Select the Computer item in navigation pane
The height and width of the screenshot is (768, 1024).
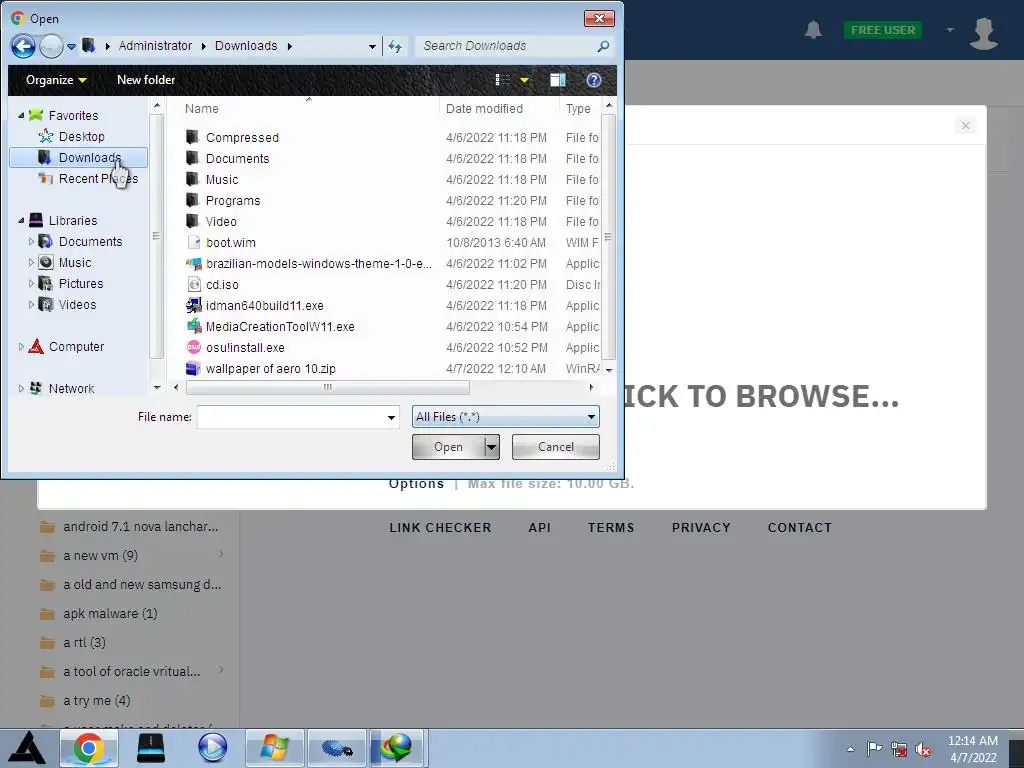coord(76,346)
